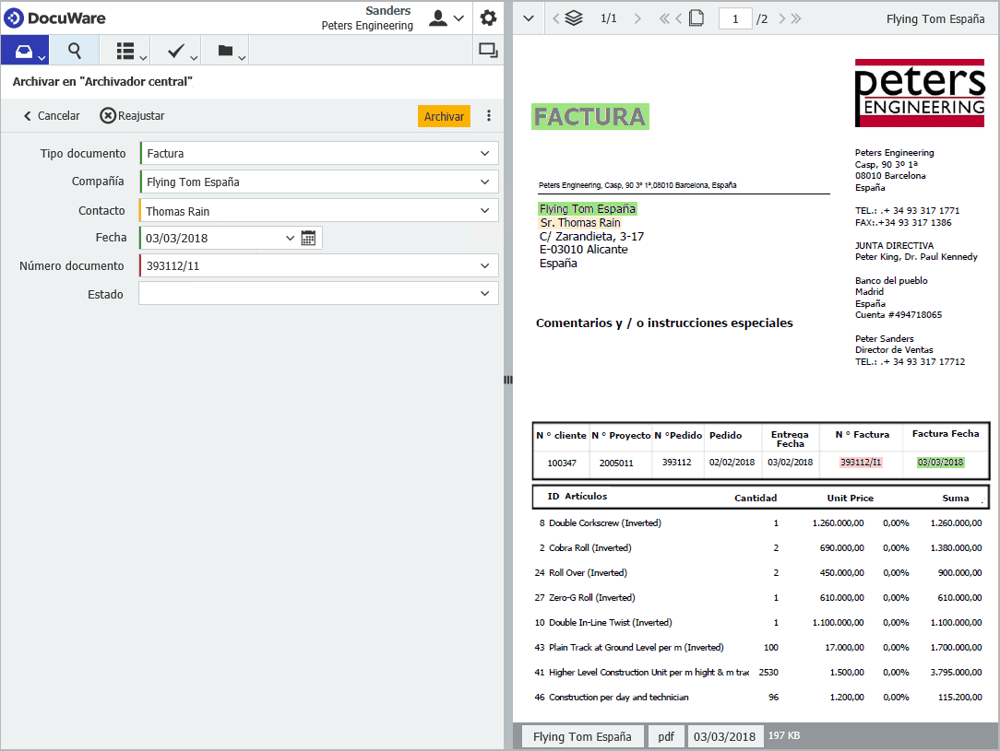Select the search magnifier icon
This screenshot has width=1000, height=751.
coord(75,50)
